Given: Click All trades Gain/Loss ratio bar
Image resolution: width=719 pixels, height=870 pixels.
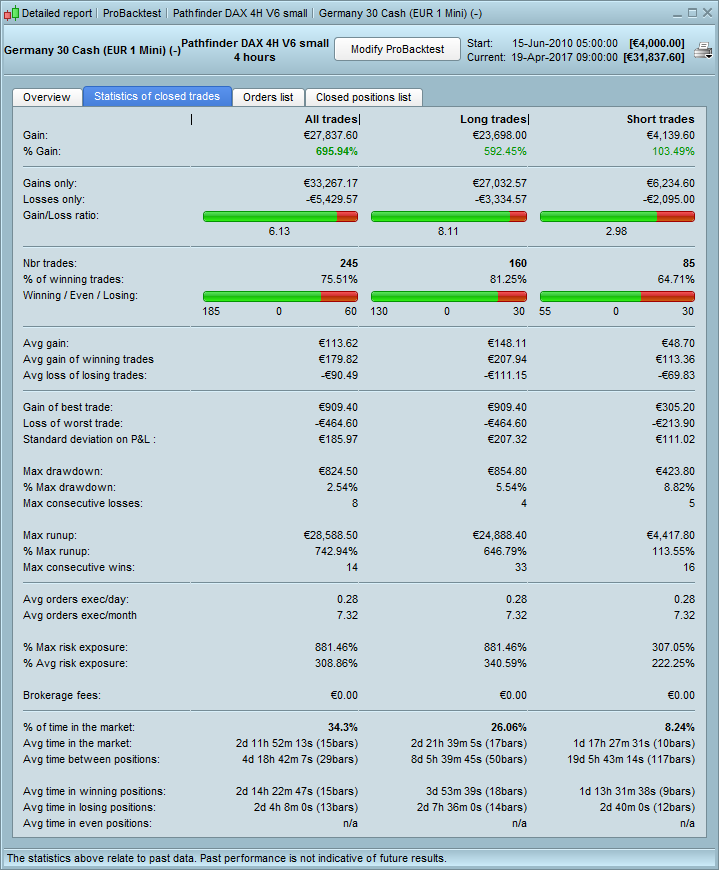Looking at the screenshot, I should (280, 216).
